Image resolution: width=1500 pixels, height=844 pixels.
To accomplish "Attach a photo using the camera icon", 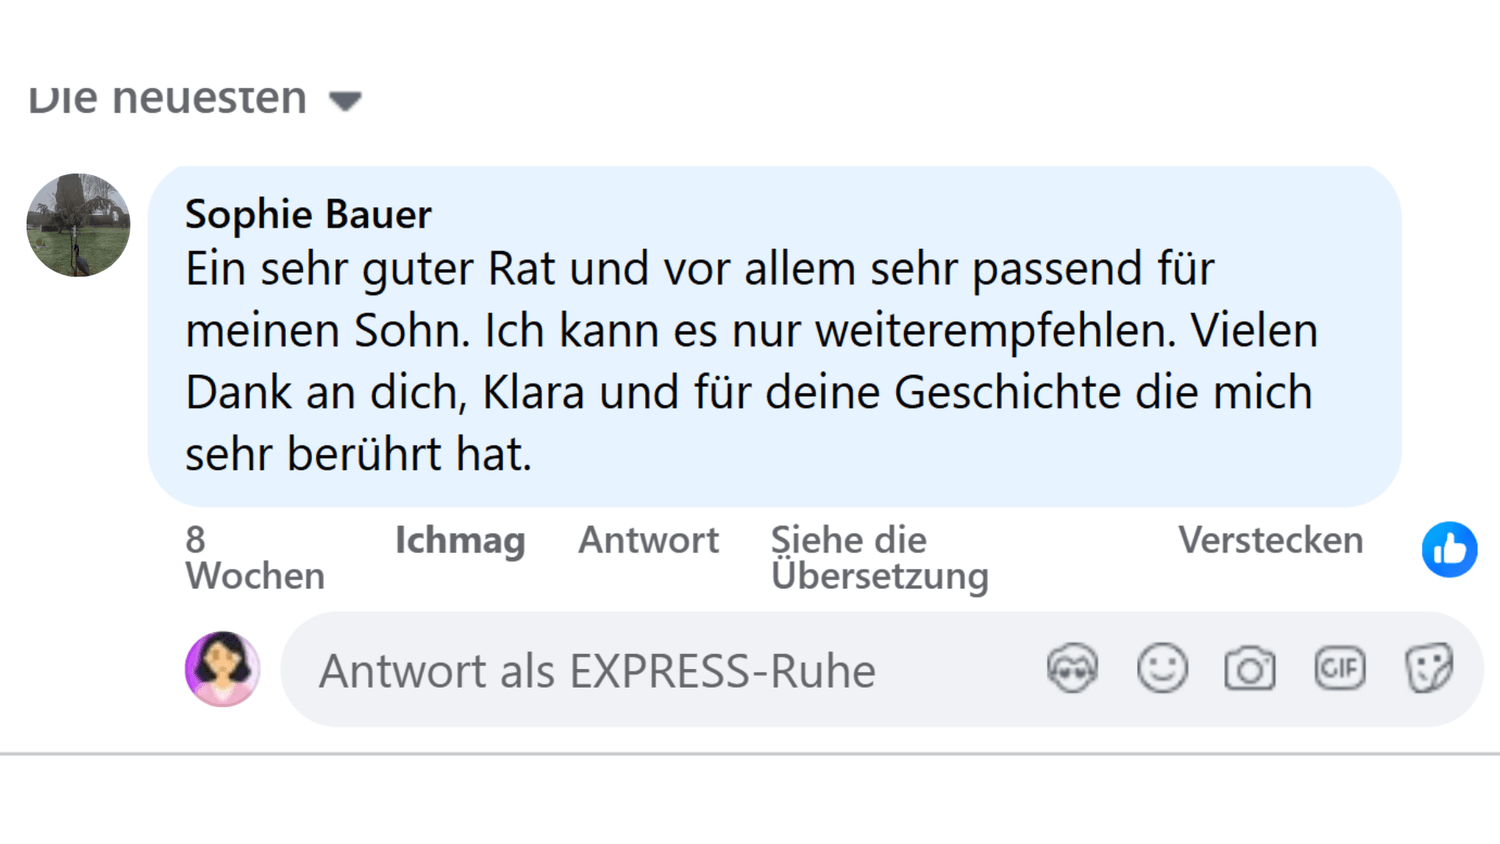I will click(x=1250, y=669).
